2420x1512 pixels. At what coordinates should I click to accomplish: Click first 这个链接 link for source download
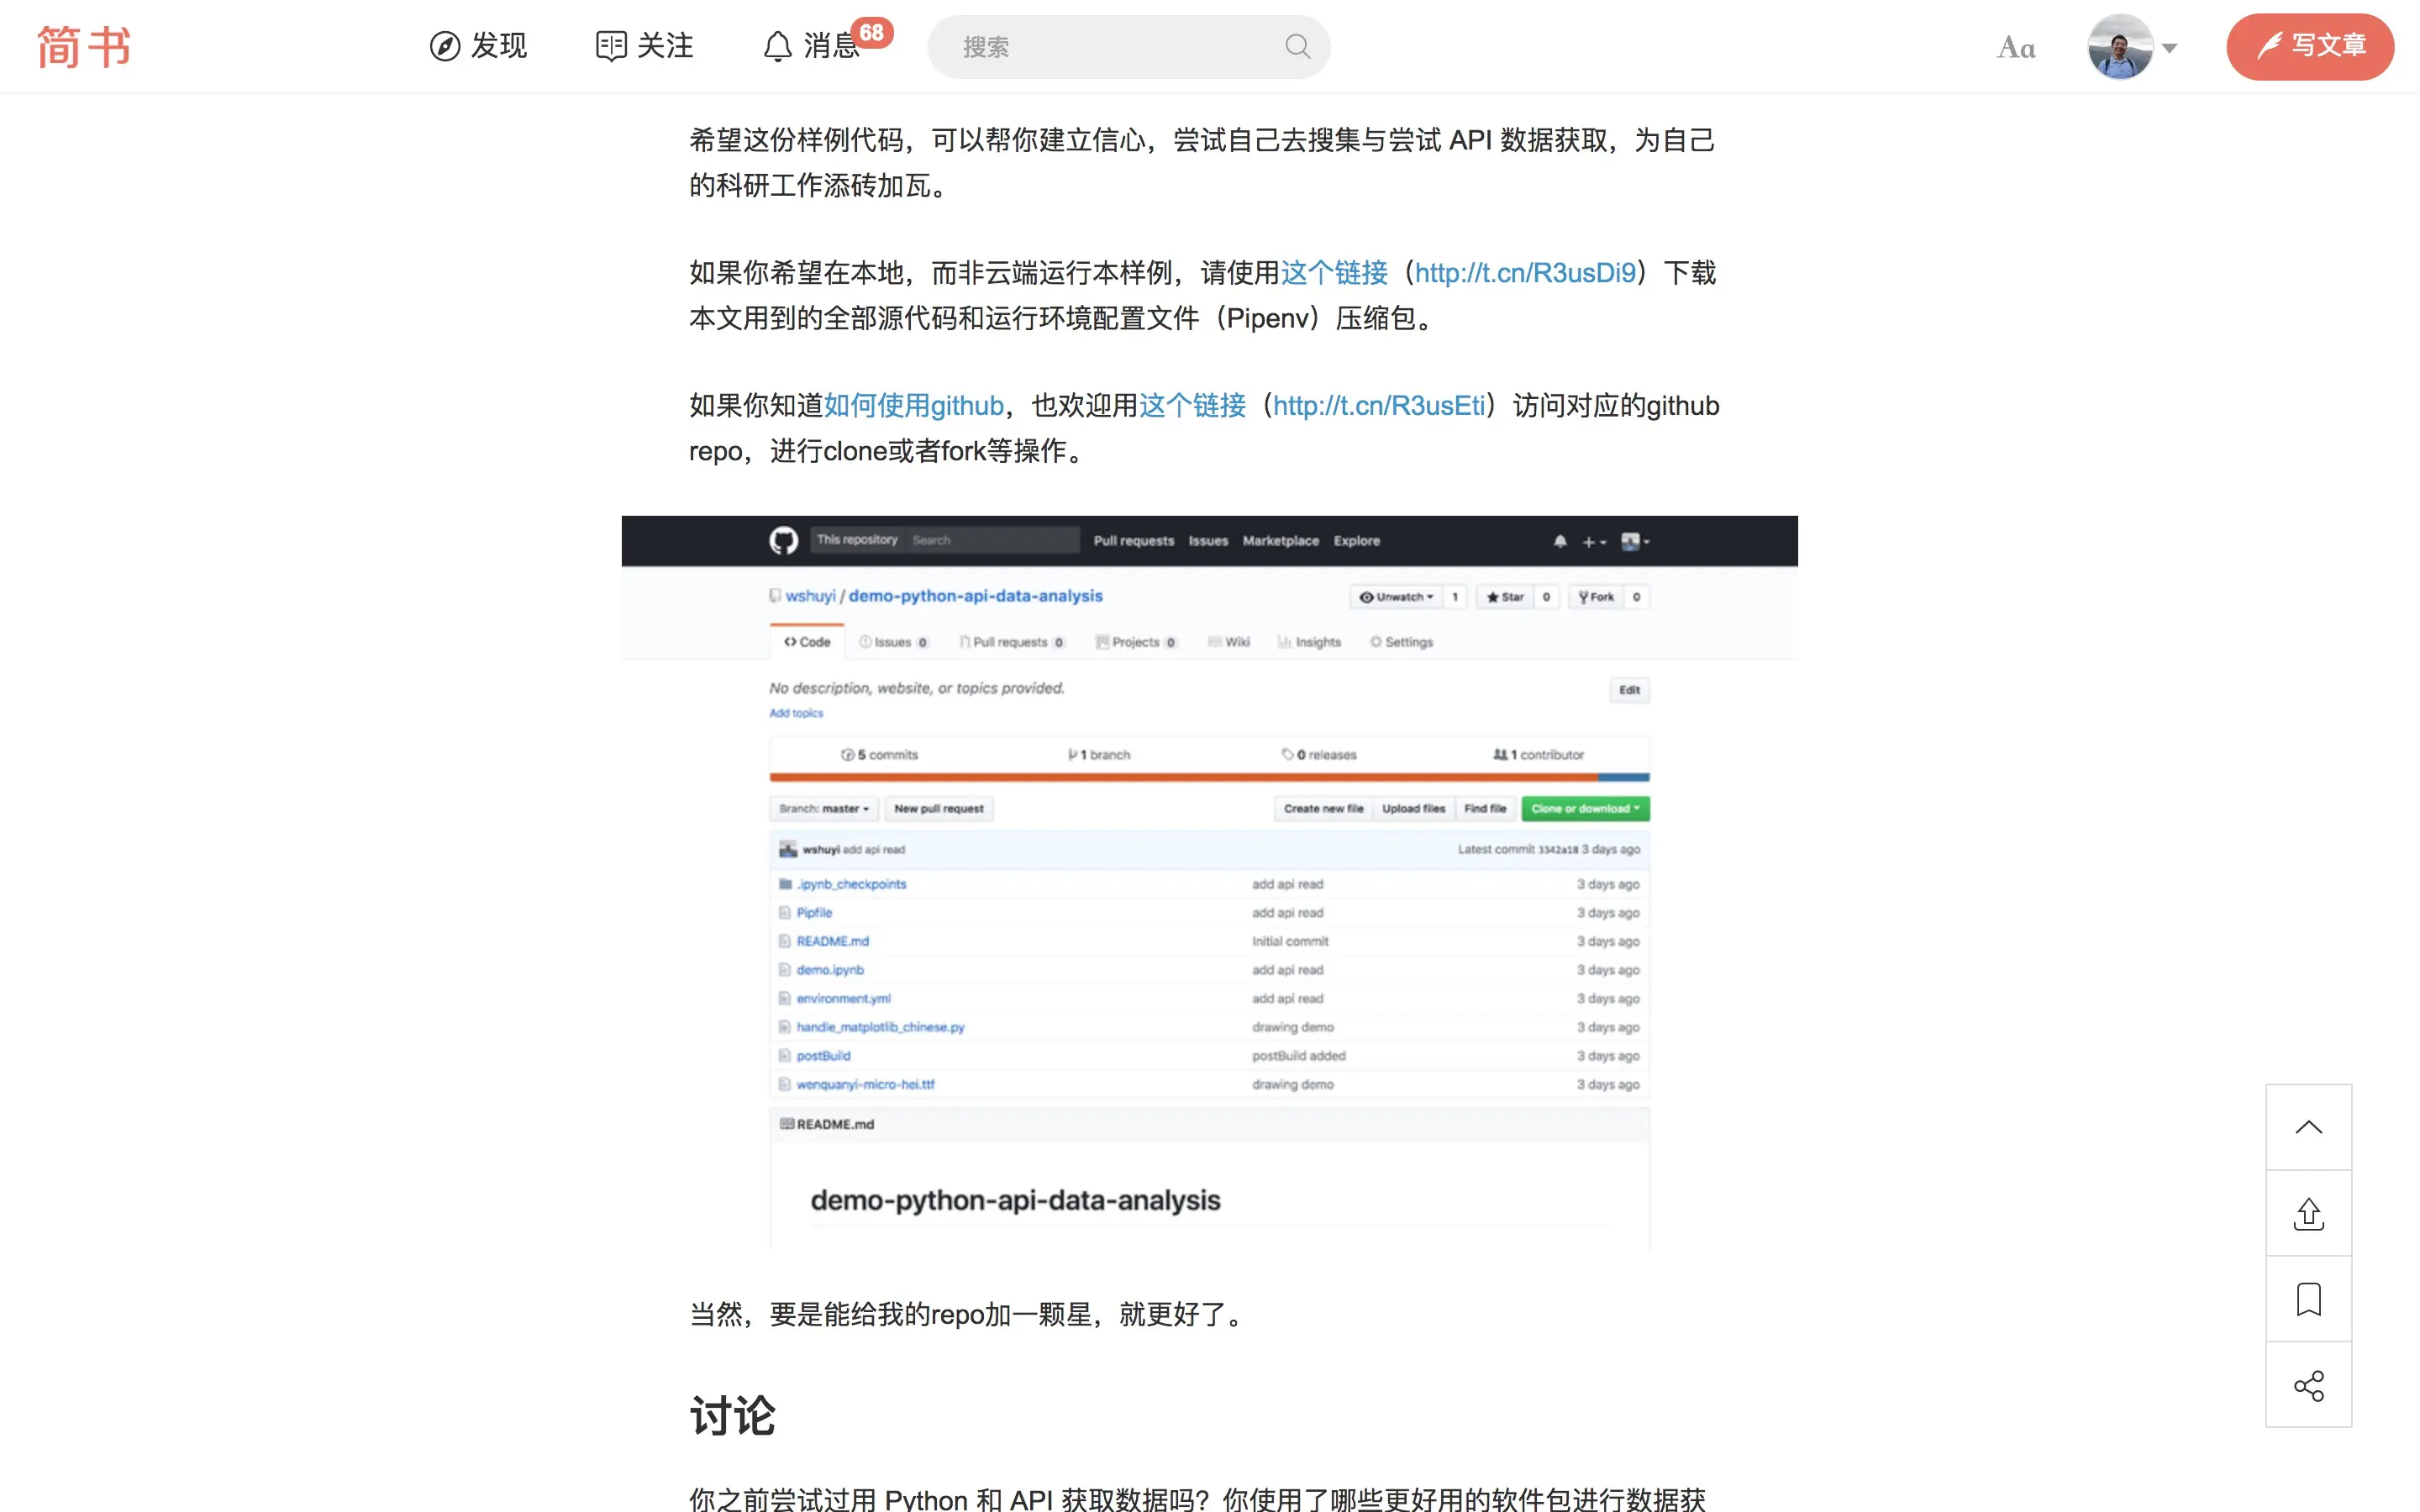(x=1334, y=273)
